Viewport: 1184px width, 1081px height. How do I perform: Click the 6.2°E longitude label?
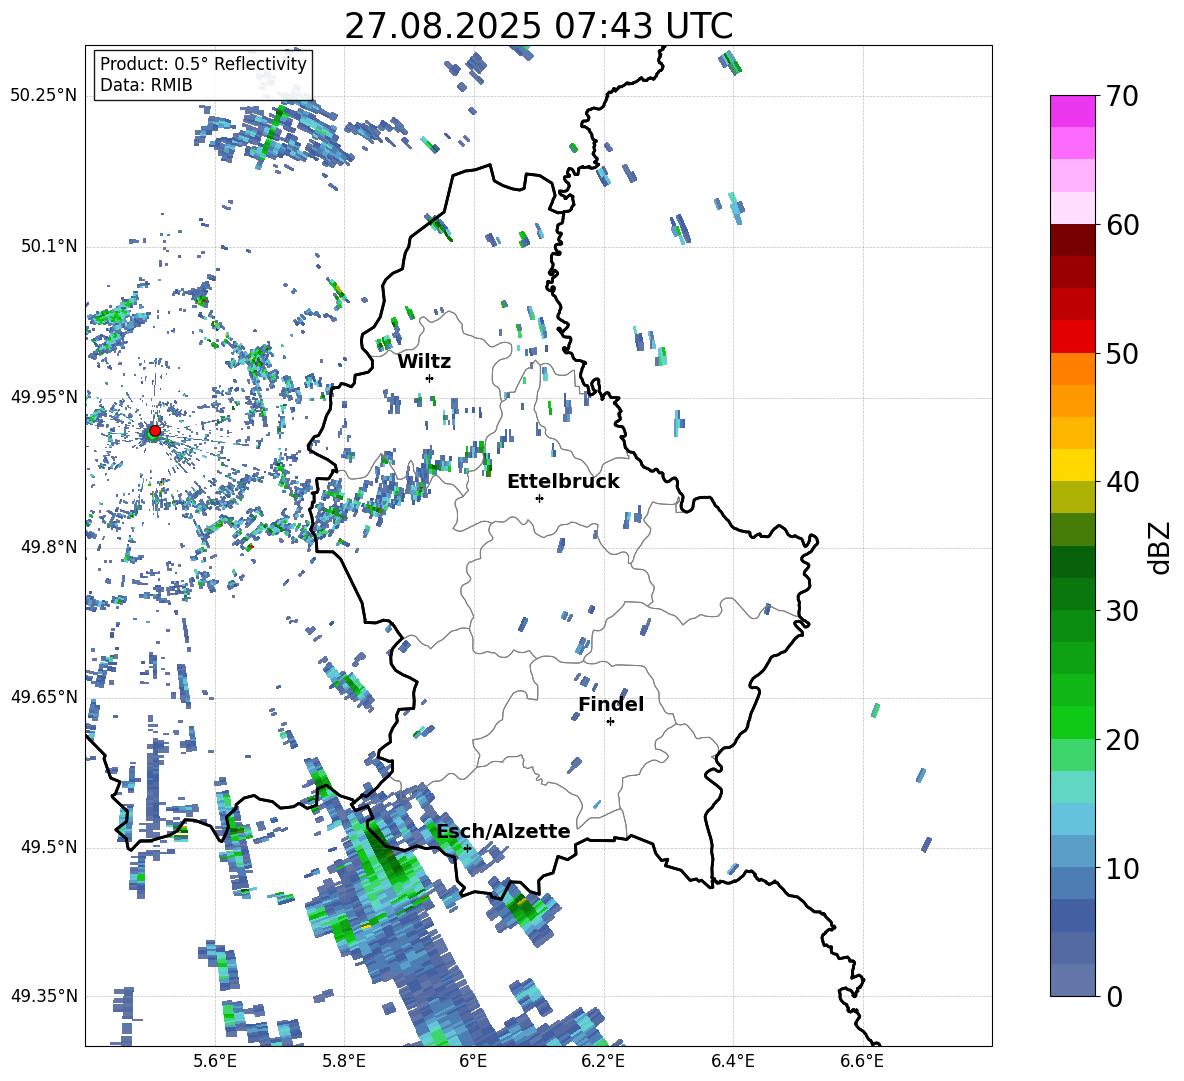pyautogui.click(x=603, y=1061)
